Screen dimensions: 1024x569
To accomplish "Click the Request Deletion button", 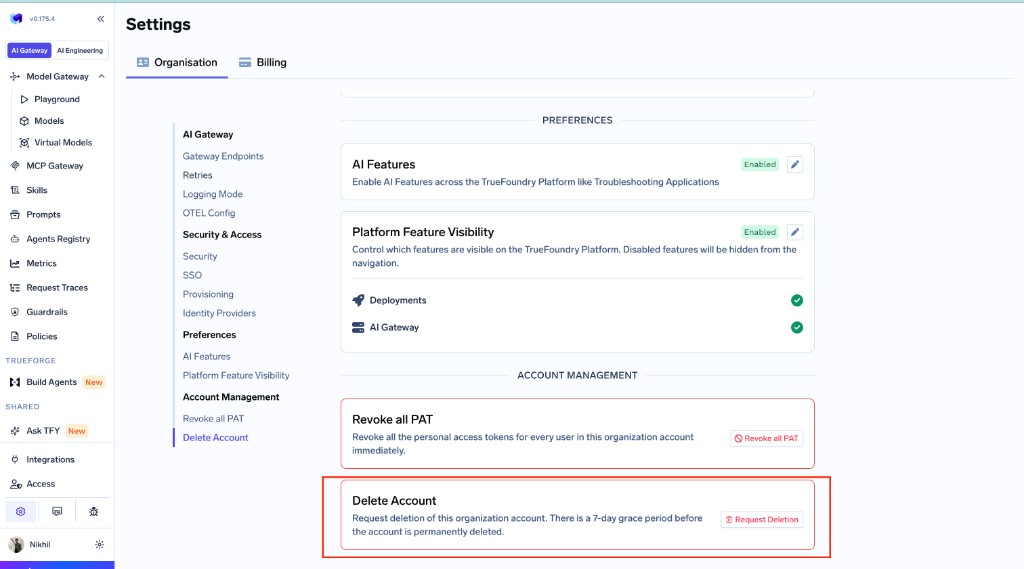I will (x=761, y=519).
